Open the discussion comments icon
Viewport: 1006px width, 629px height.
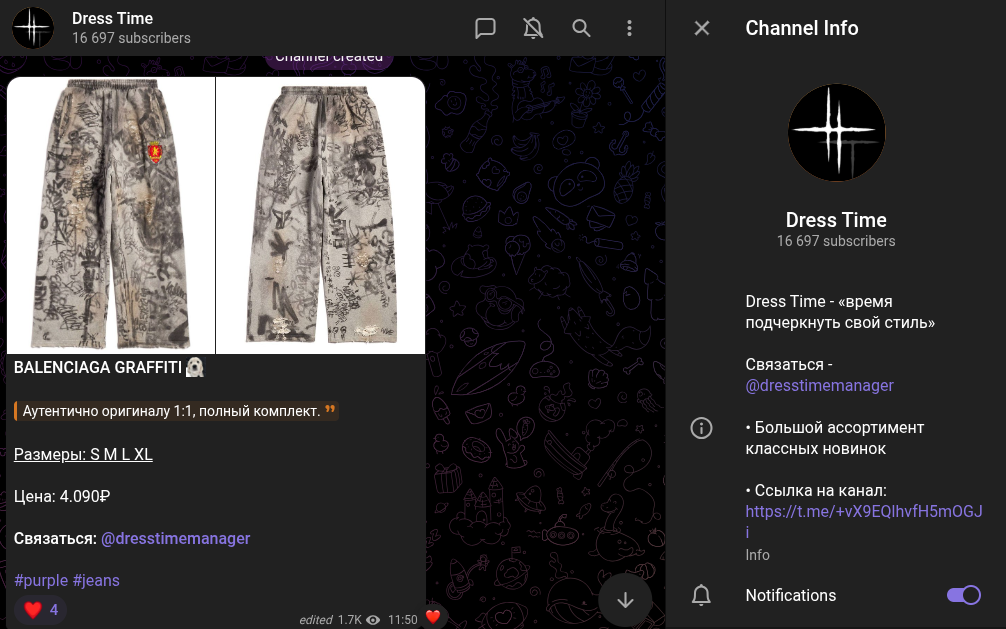486,28
